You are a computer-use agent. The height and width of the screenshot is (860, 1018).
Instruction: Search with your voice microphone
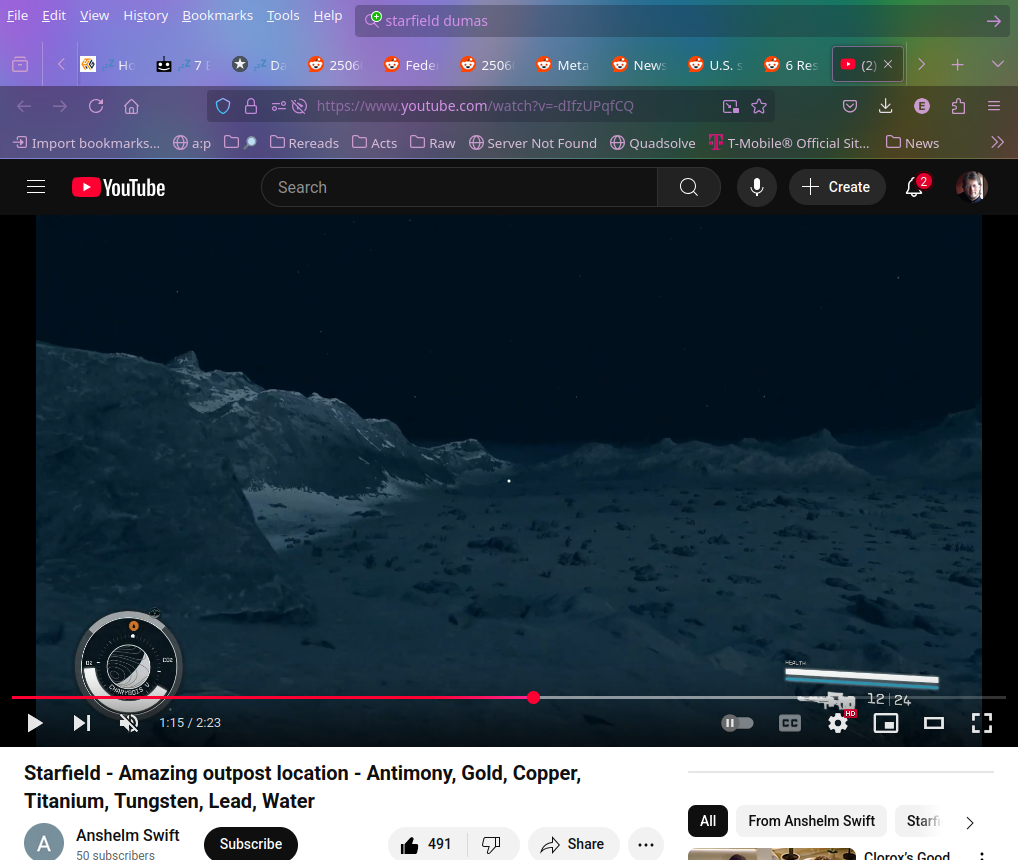pos(757,187)
